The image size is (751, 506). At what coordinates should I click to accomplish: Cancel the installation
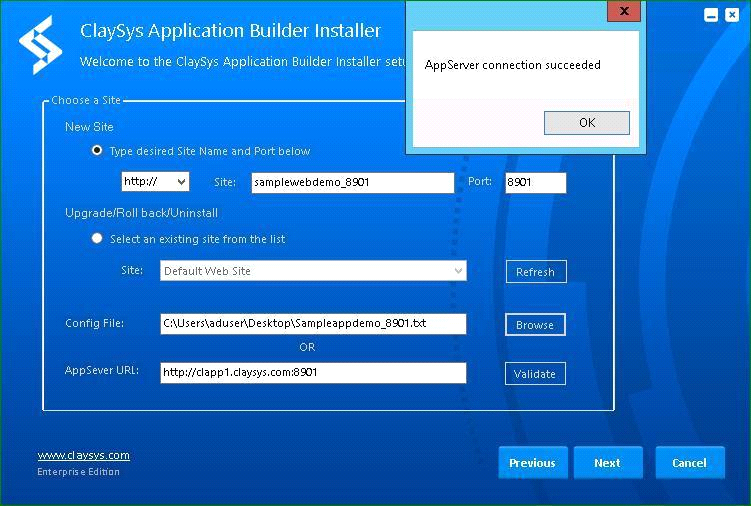click(x=690, y=463)
